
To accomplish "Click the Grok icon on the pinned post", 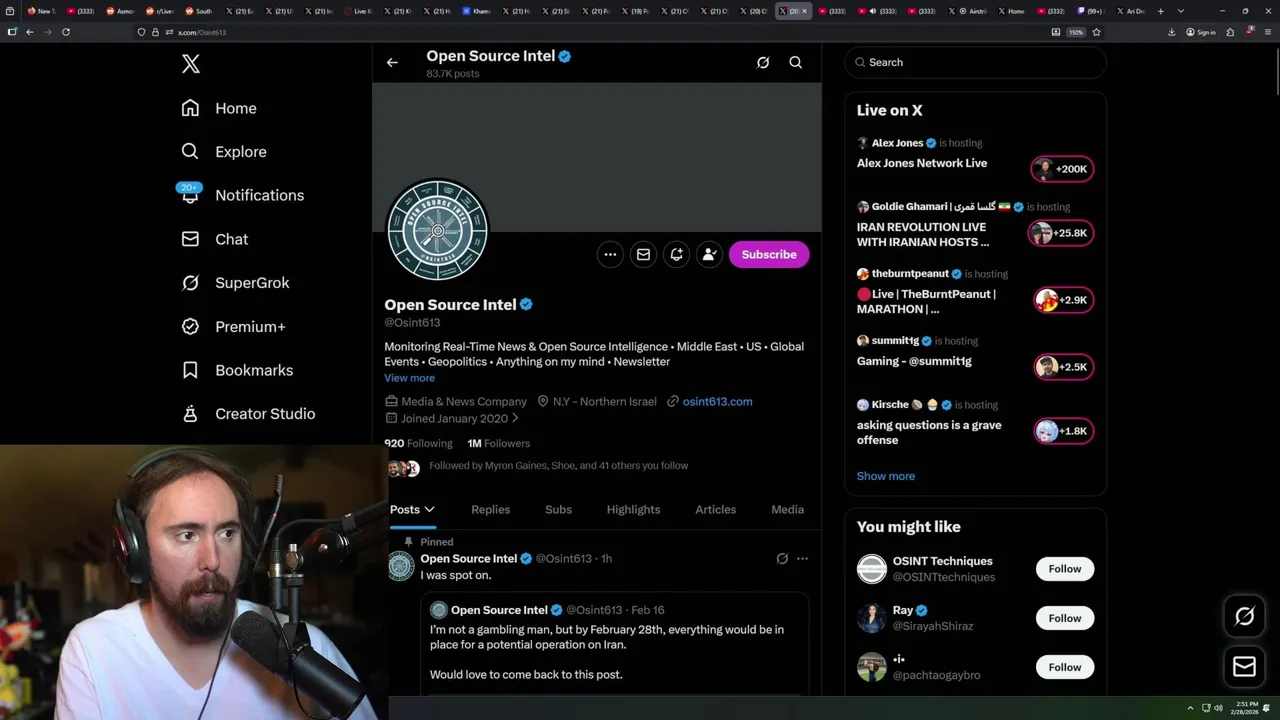I will click(x=782, y=558).
